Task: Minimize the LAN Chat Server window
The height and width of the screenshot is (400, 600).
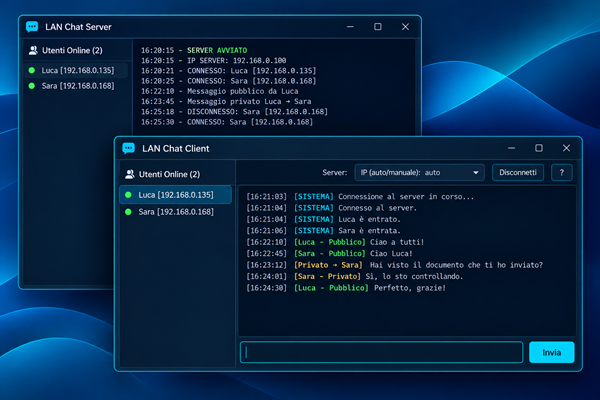Action: click(350, 27)
